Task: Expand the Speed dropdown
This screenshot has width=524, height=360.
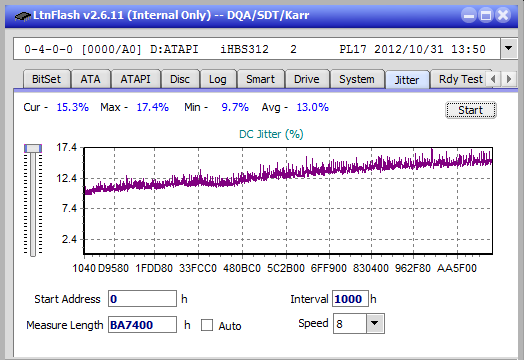Action: click(x=375, y=323)
